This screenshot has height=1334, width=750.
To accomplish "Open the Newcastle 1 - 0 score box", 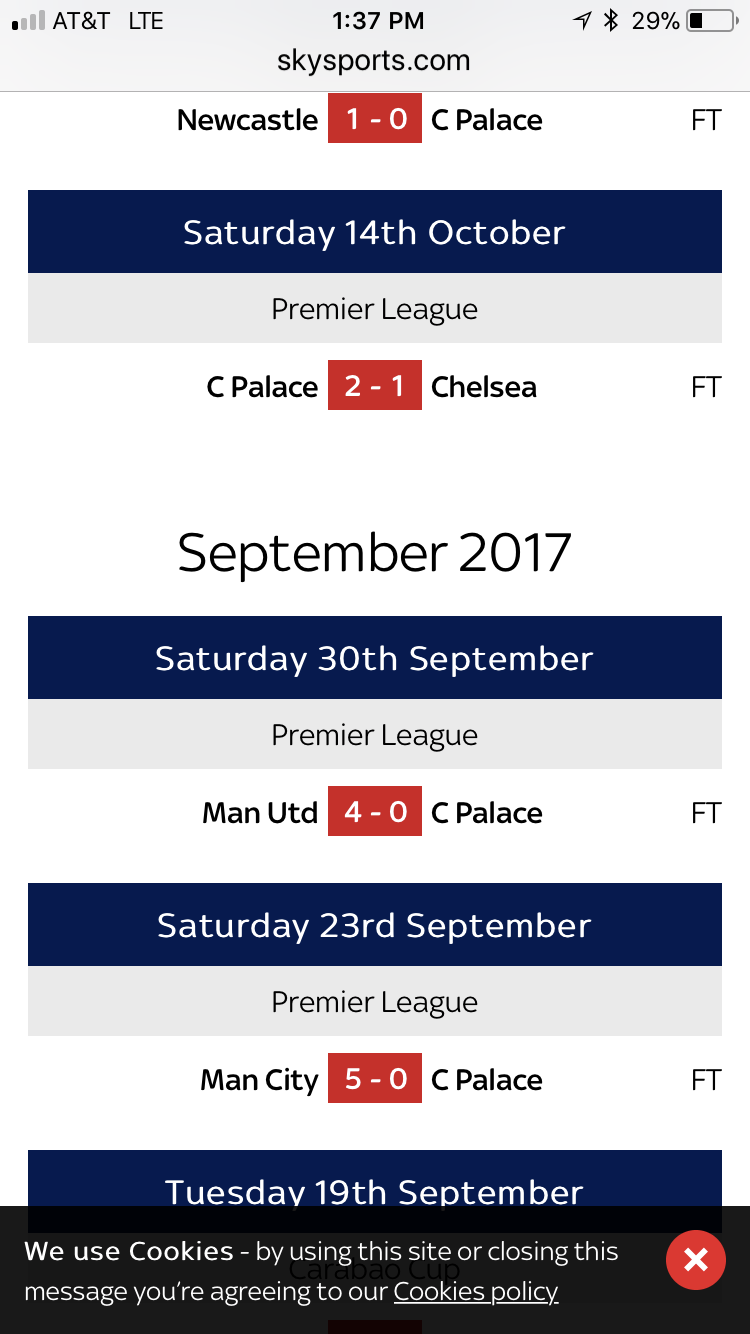I will 375,120.
